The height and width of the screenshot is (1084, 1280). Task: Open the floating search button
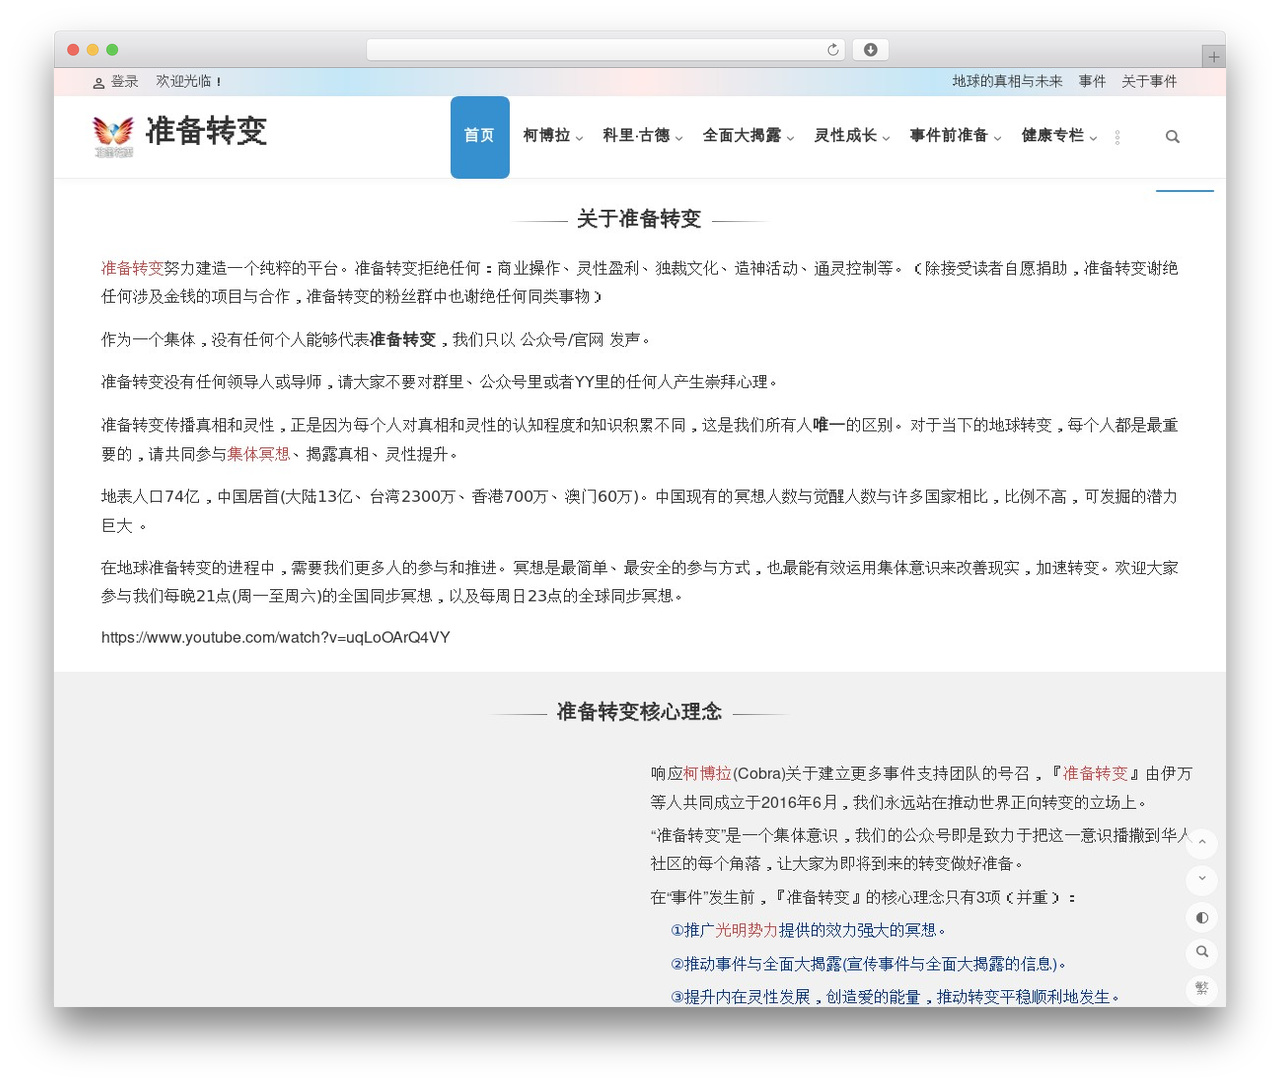coord(1202,952)
